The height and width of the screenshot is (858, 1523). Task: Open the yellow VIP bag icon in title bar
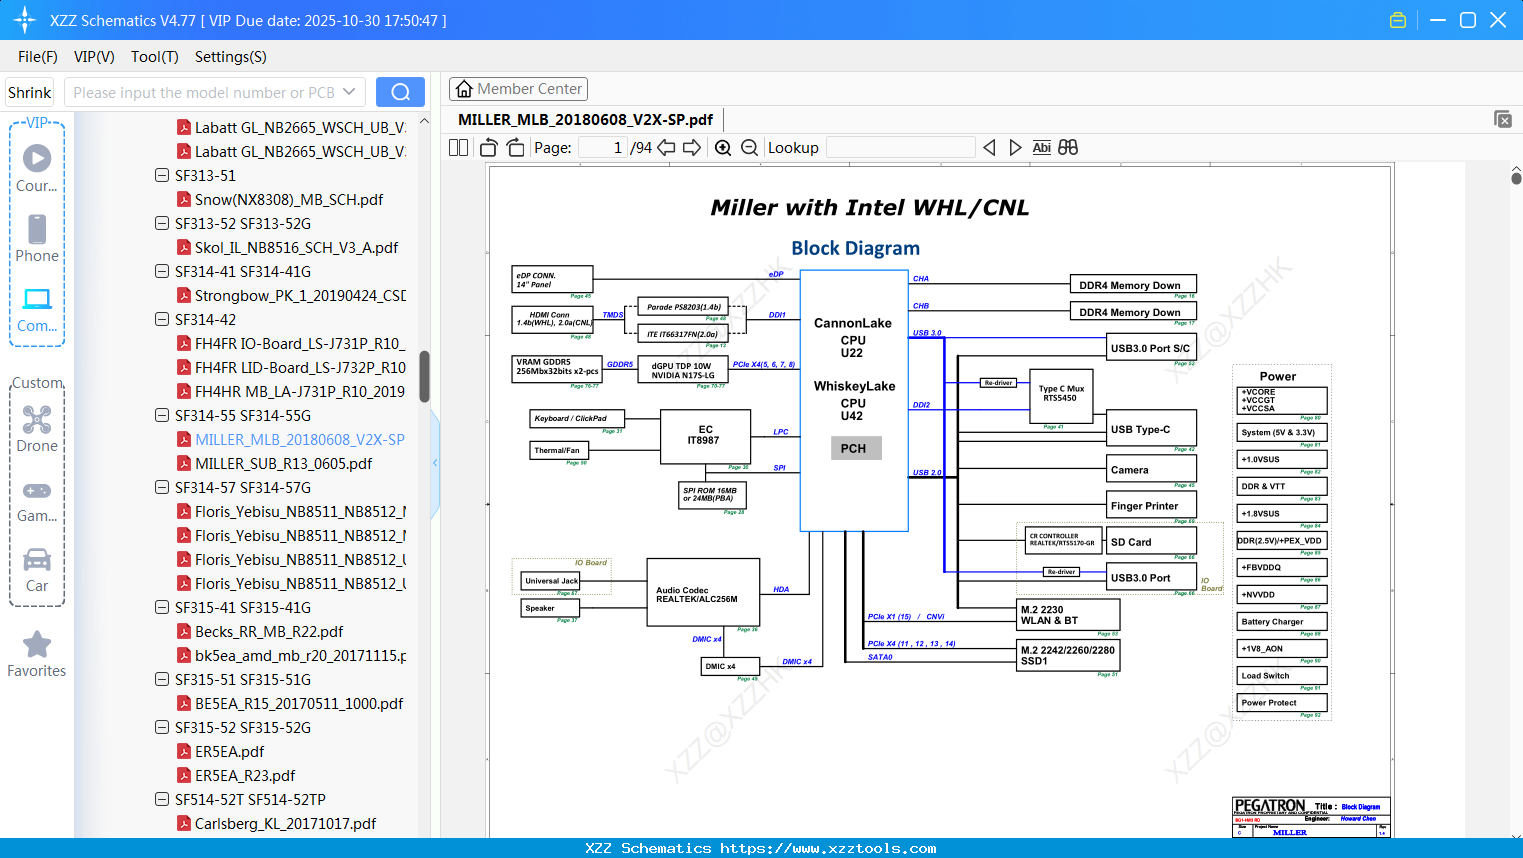[x=1398, y=20]
